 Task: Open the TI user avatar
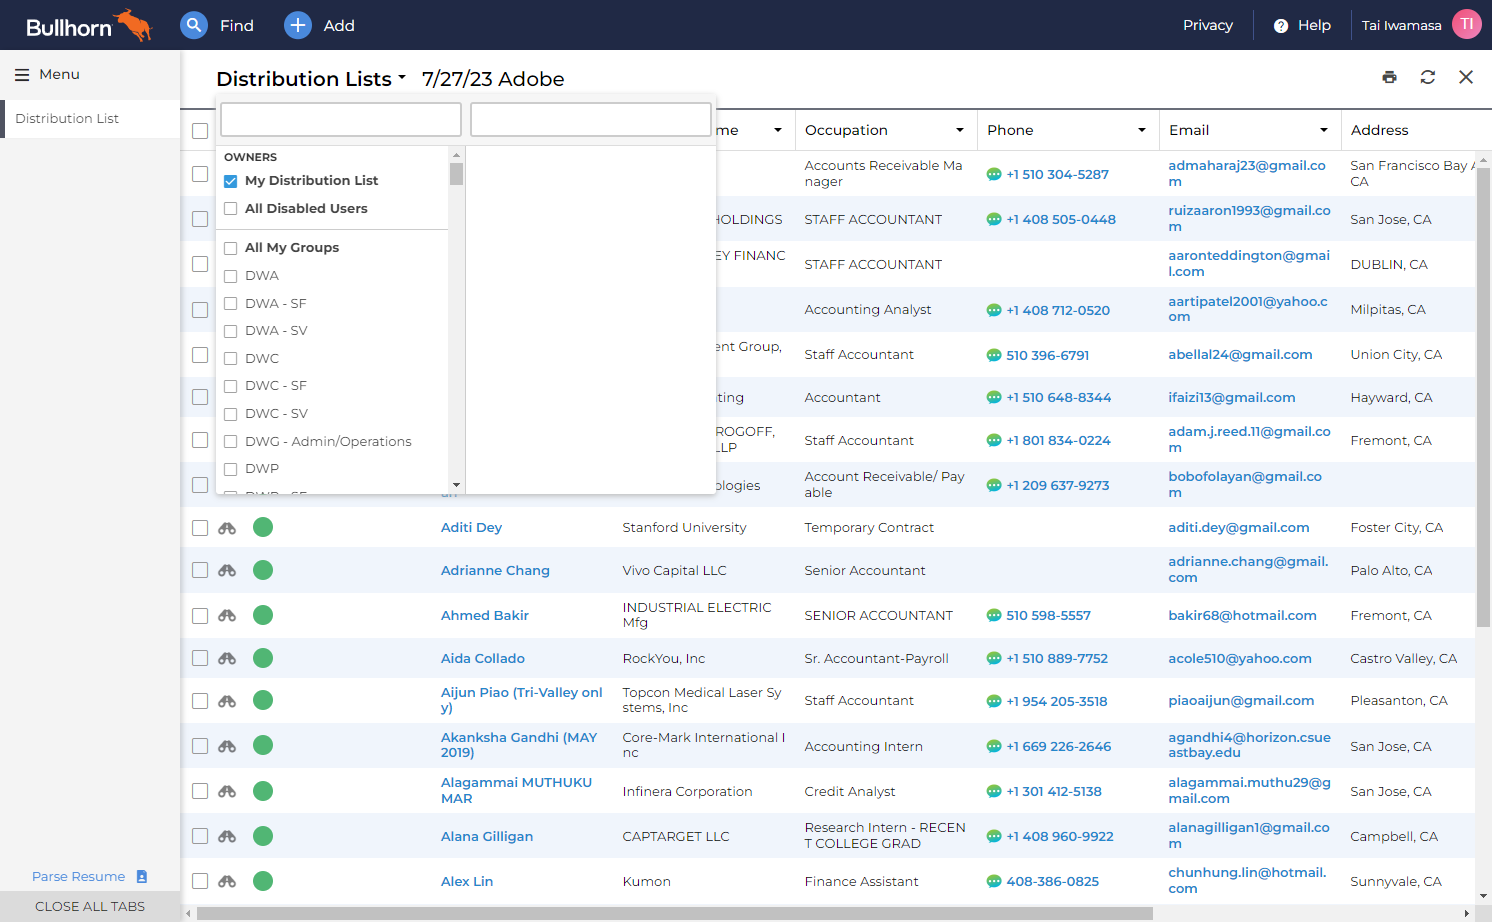(x=1467, y=24)
